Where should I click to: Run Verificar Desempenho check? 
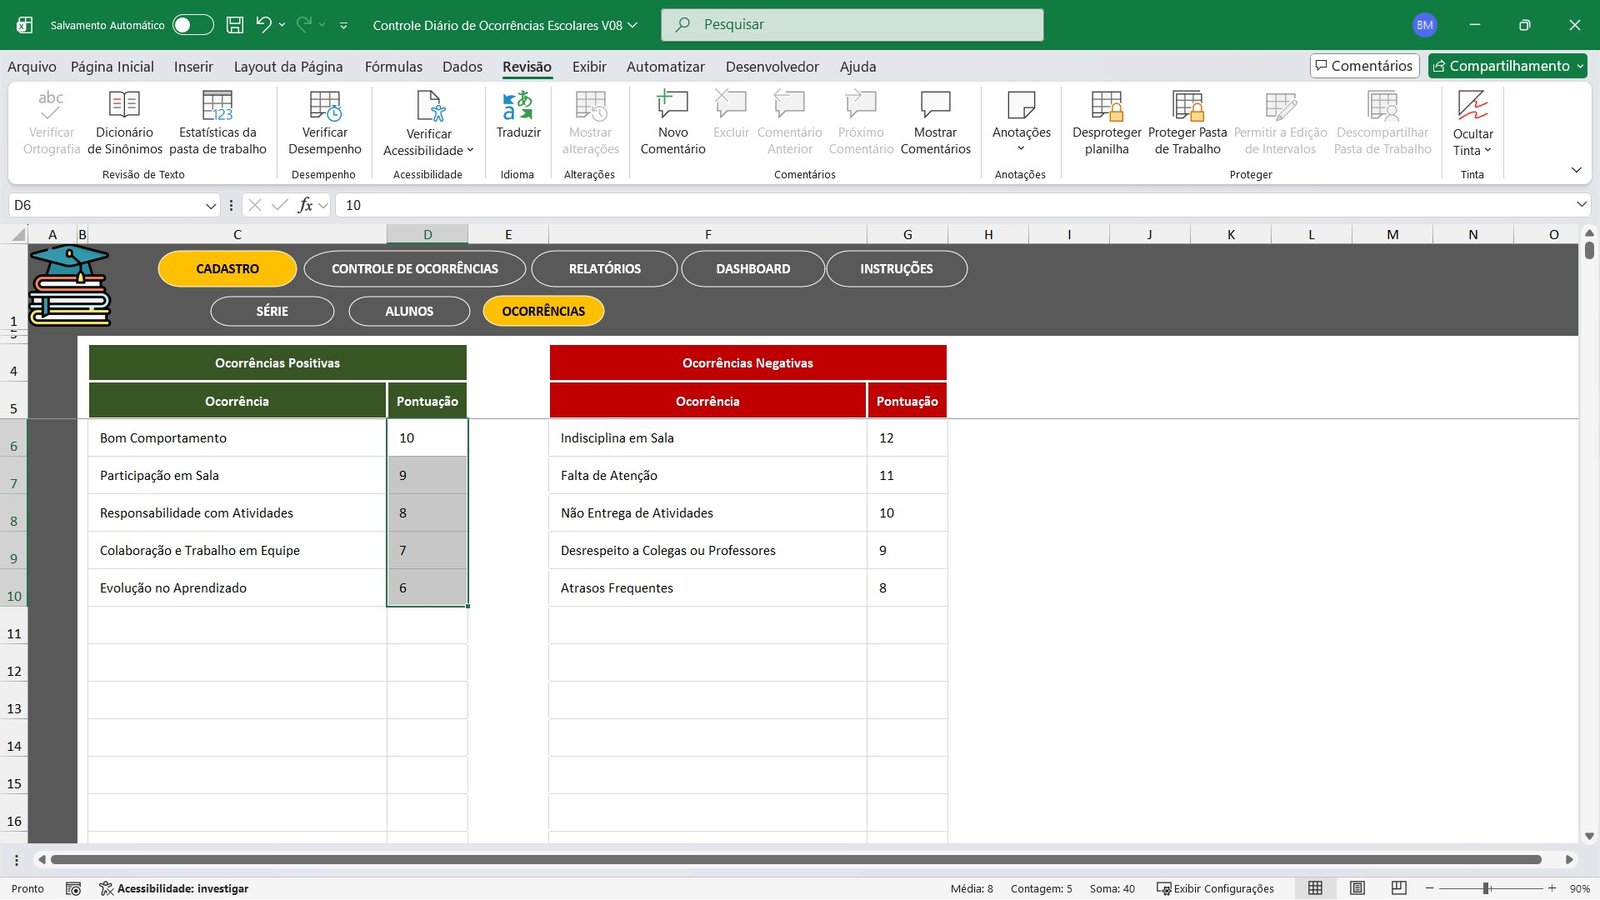click(324, 106)
